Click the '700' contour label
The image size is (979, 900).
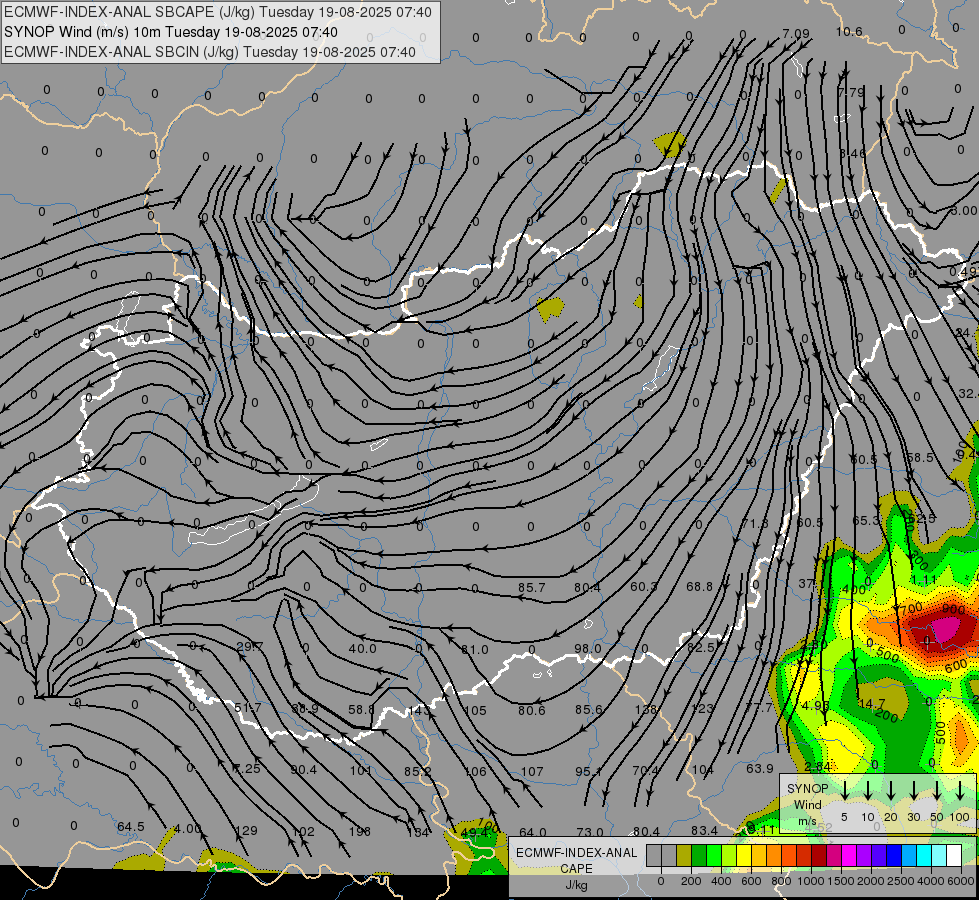[911, 607]
